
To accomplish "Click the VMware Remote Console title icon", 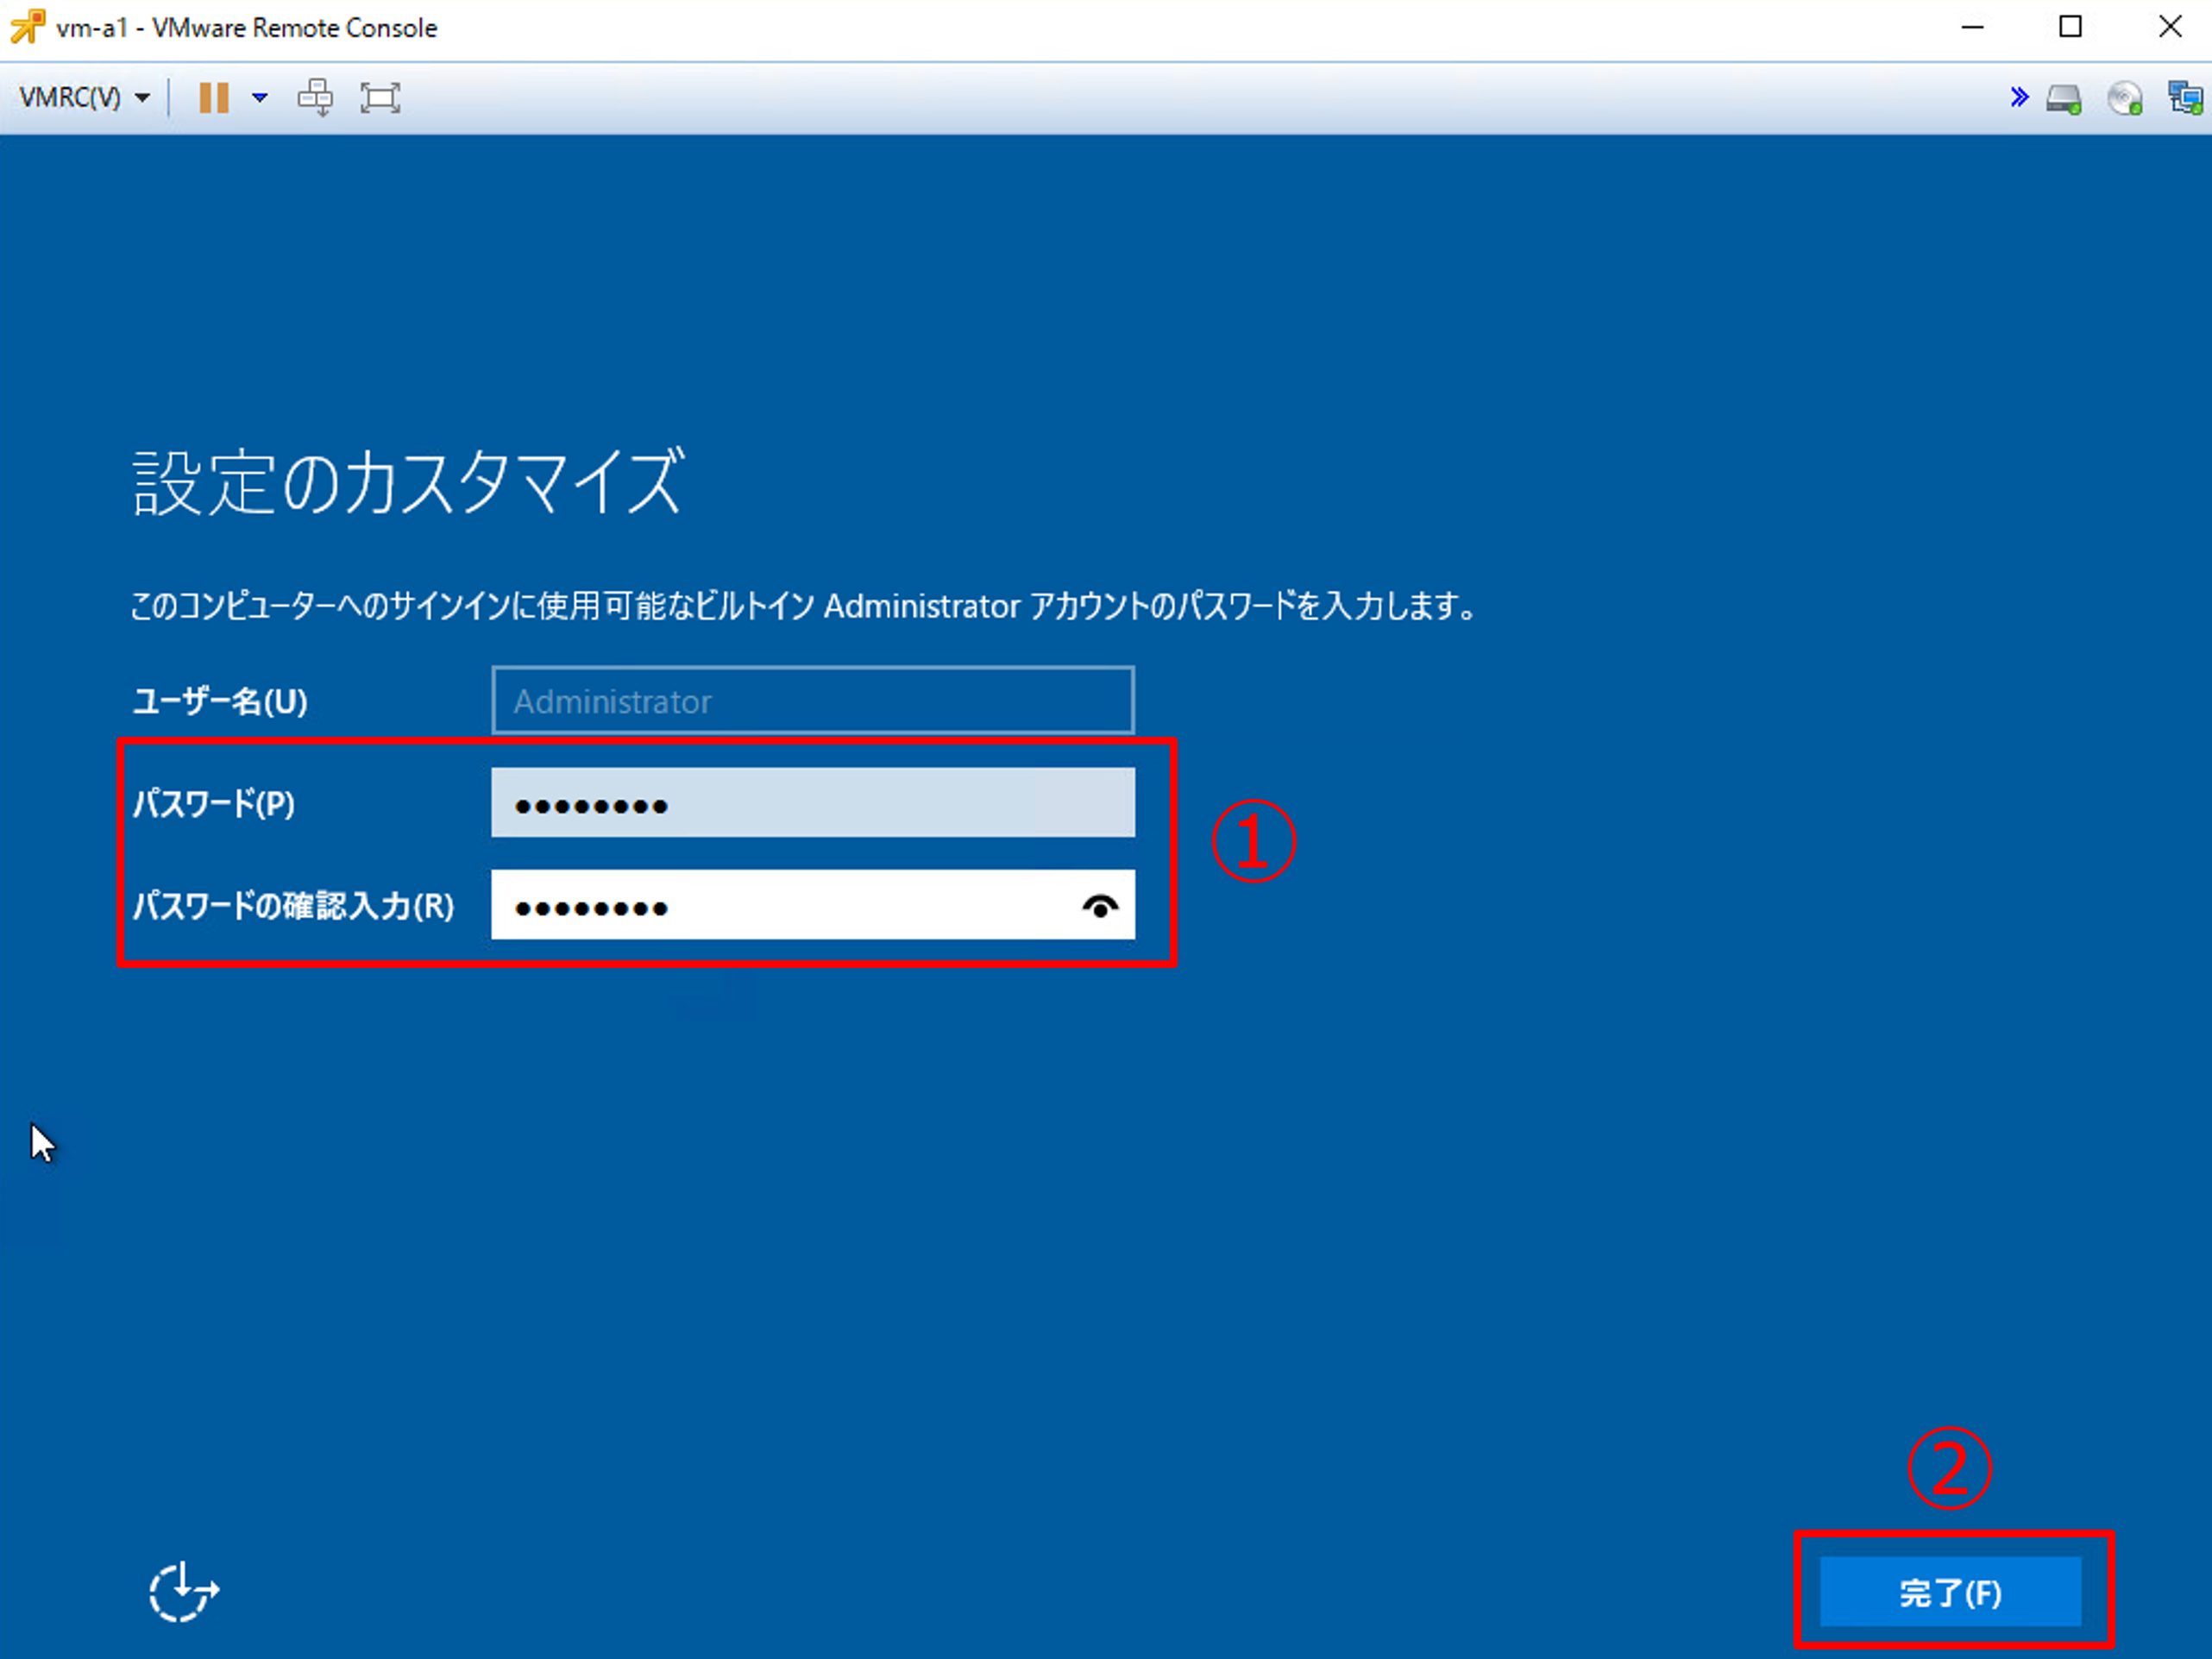I will tap(27, 27).
